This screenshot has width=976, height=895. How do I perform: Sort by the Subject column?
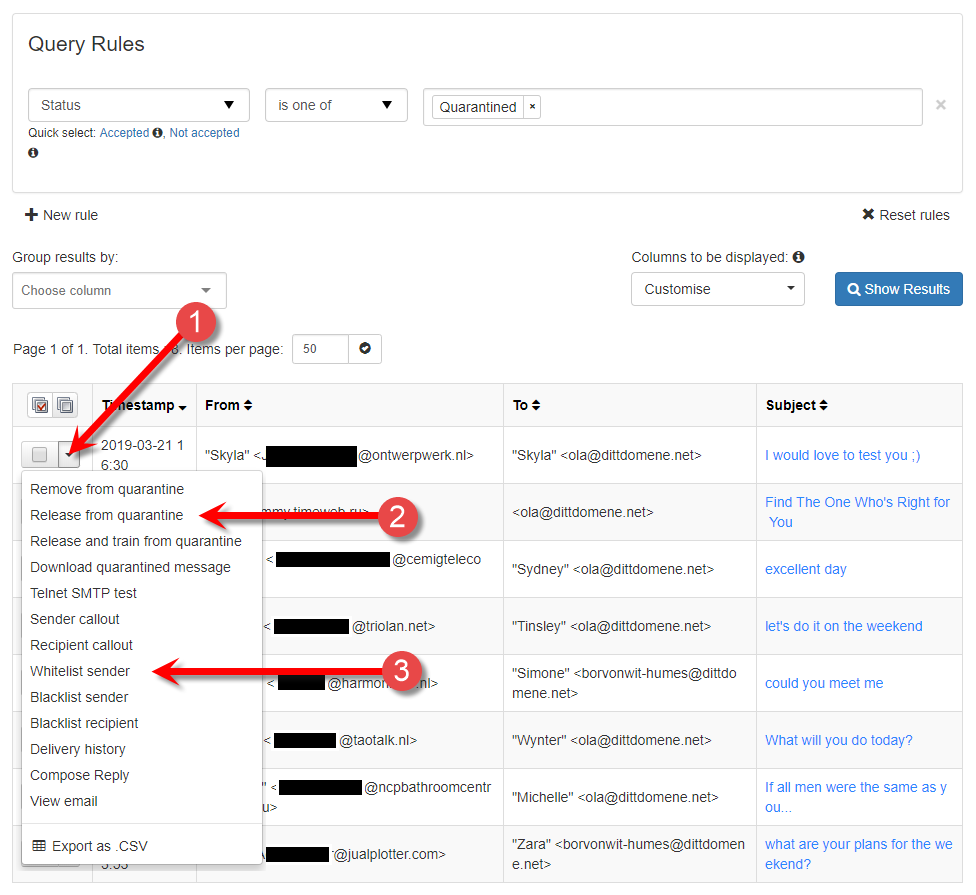pyautogui.click(x=797, y=406)
